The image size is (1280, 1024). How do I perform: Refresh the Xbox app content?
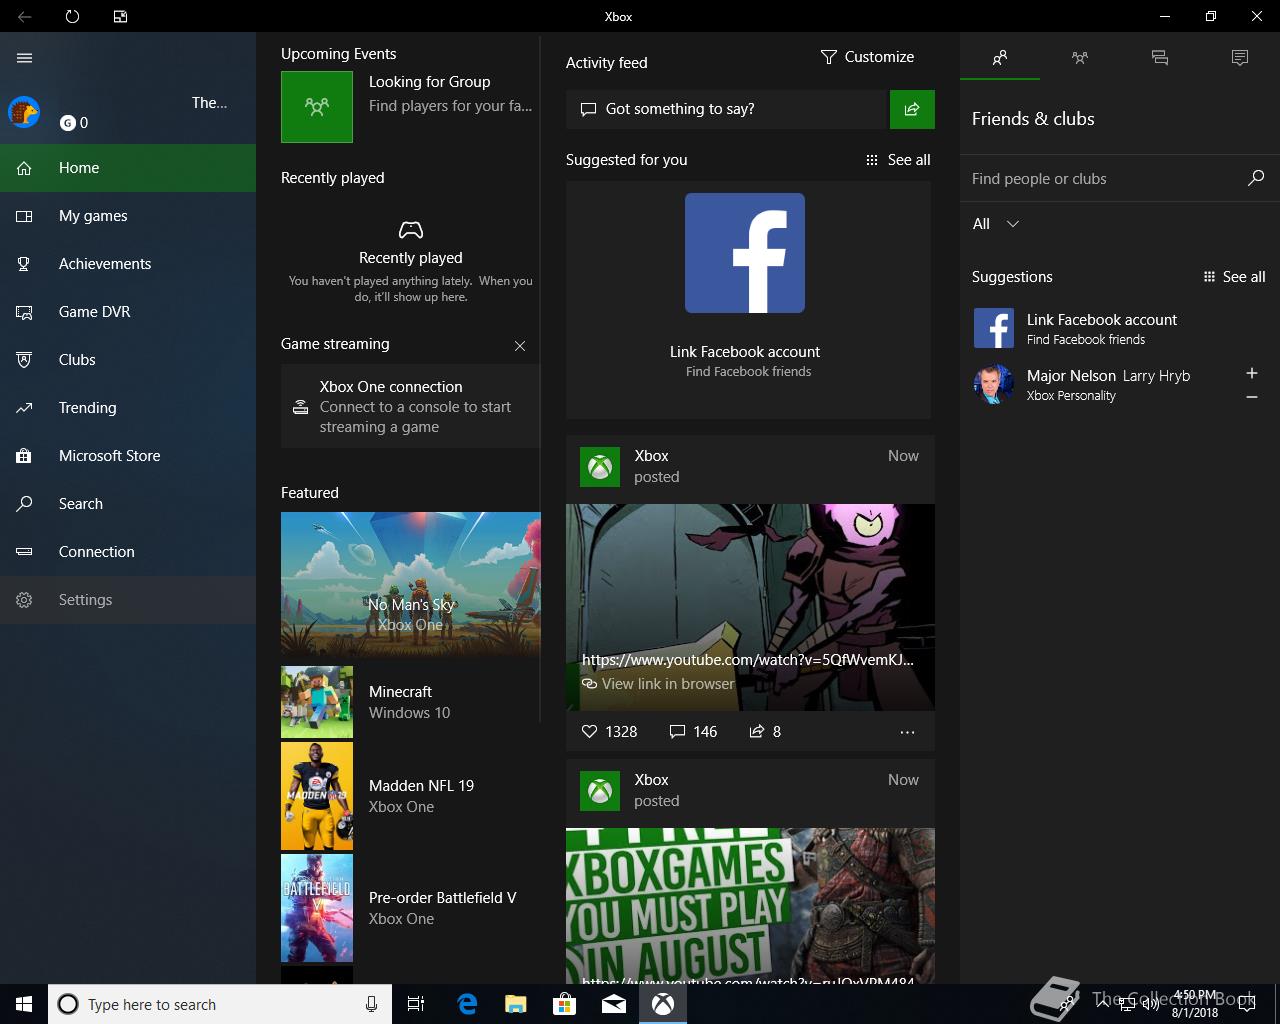72,17
